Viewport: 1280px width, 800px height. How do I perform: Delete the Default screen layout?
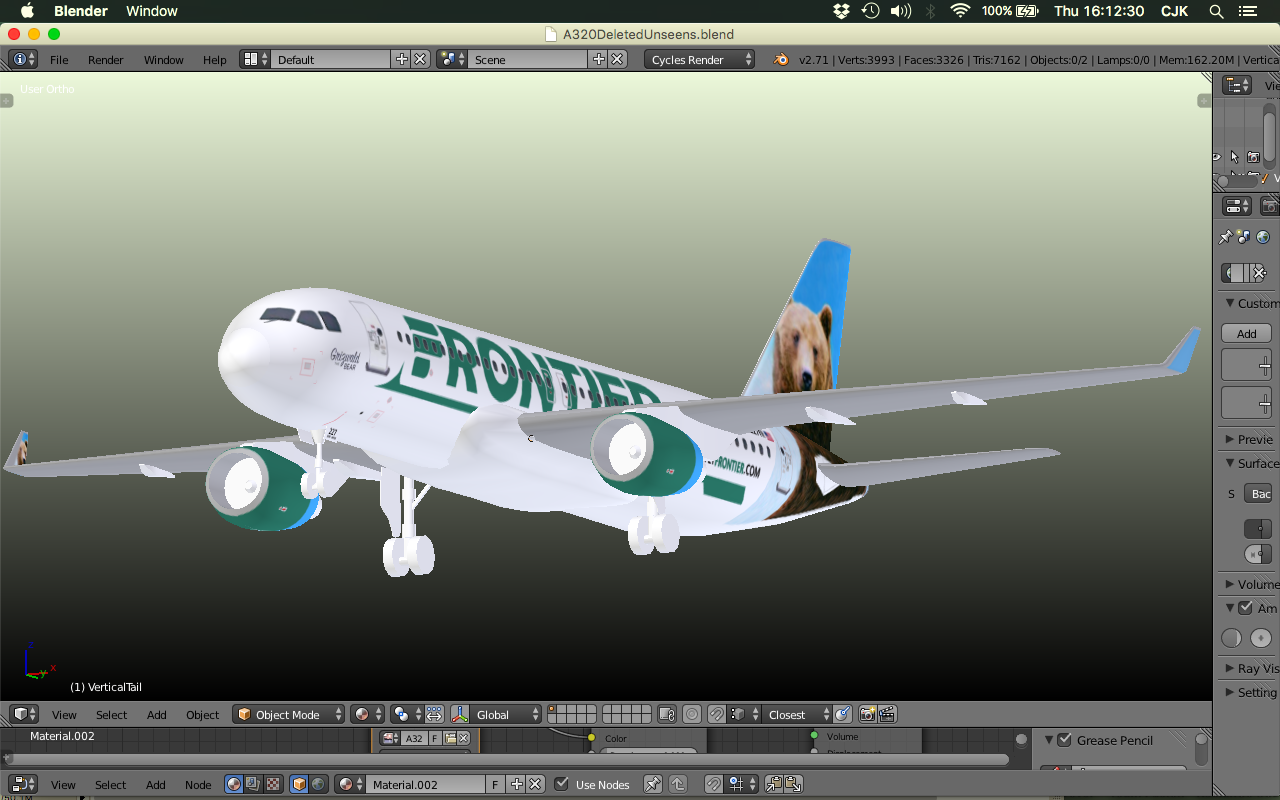pos(421,59)
